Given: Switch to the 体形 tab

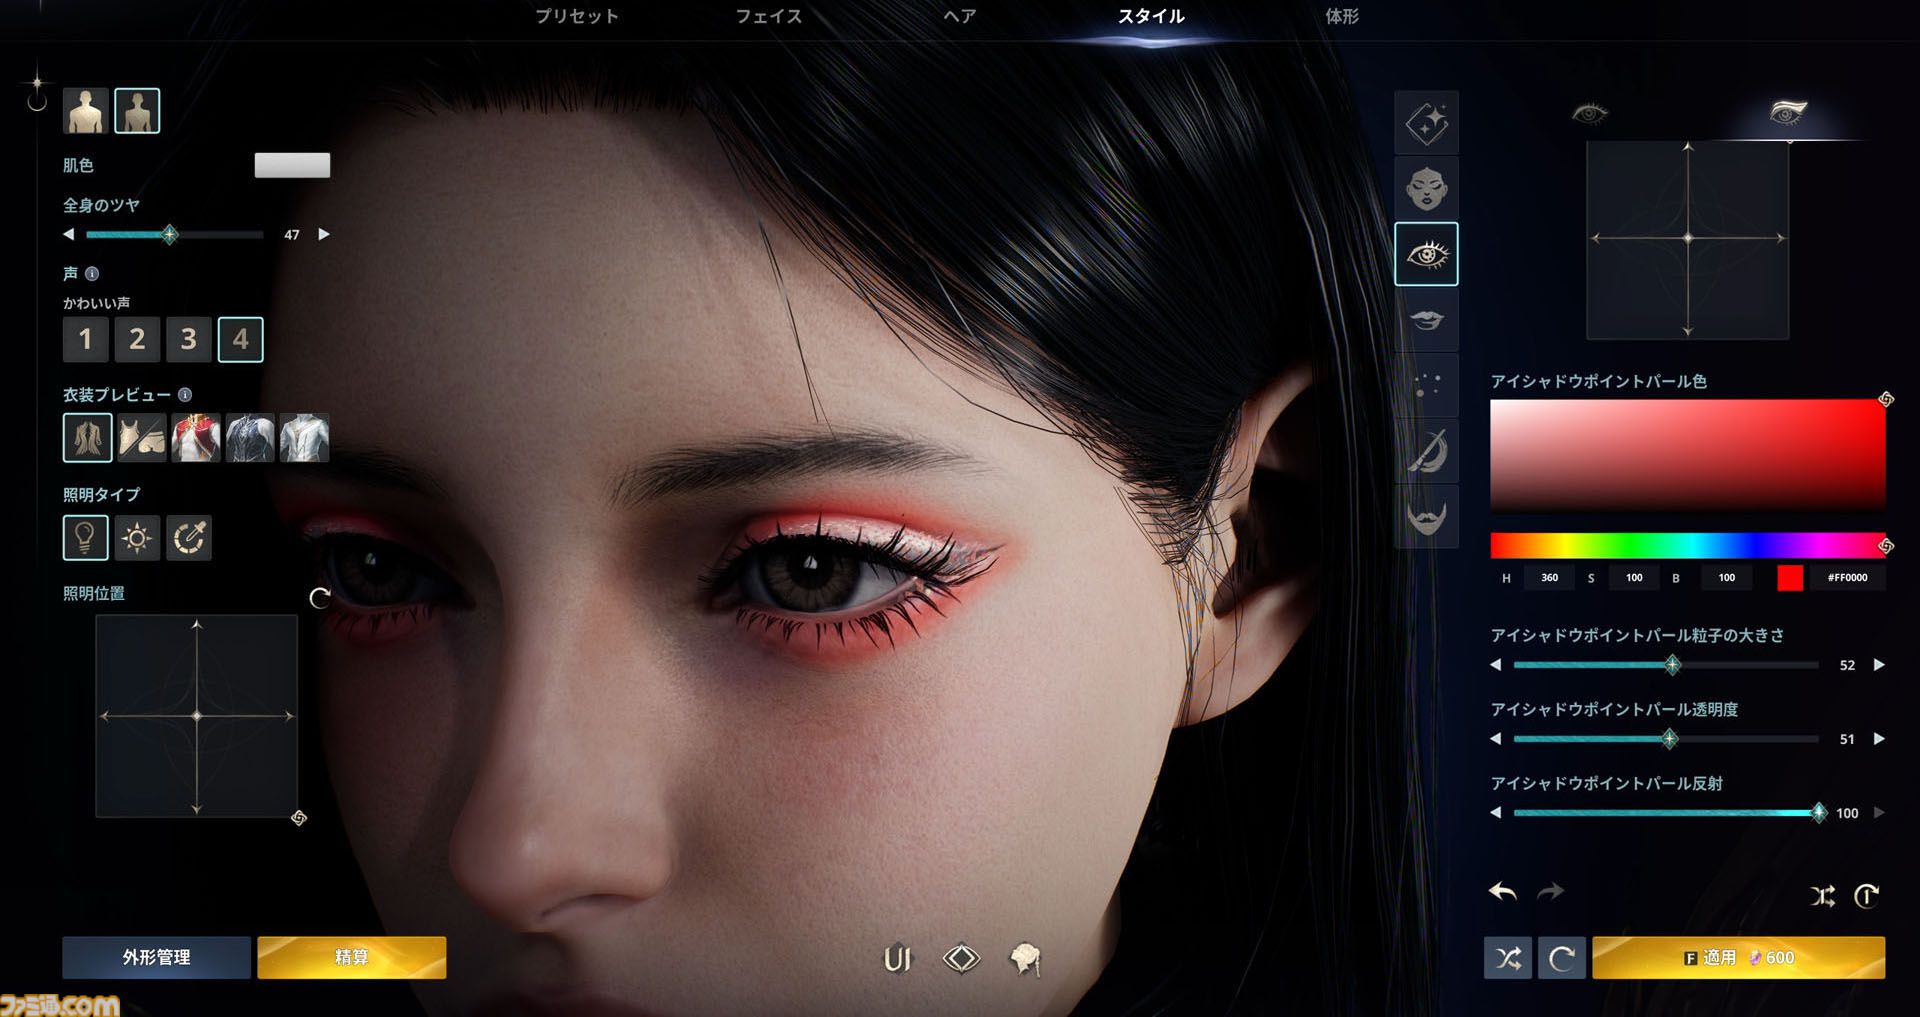Looking at the screenshot, I should pos(1341,17).
